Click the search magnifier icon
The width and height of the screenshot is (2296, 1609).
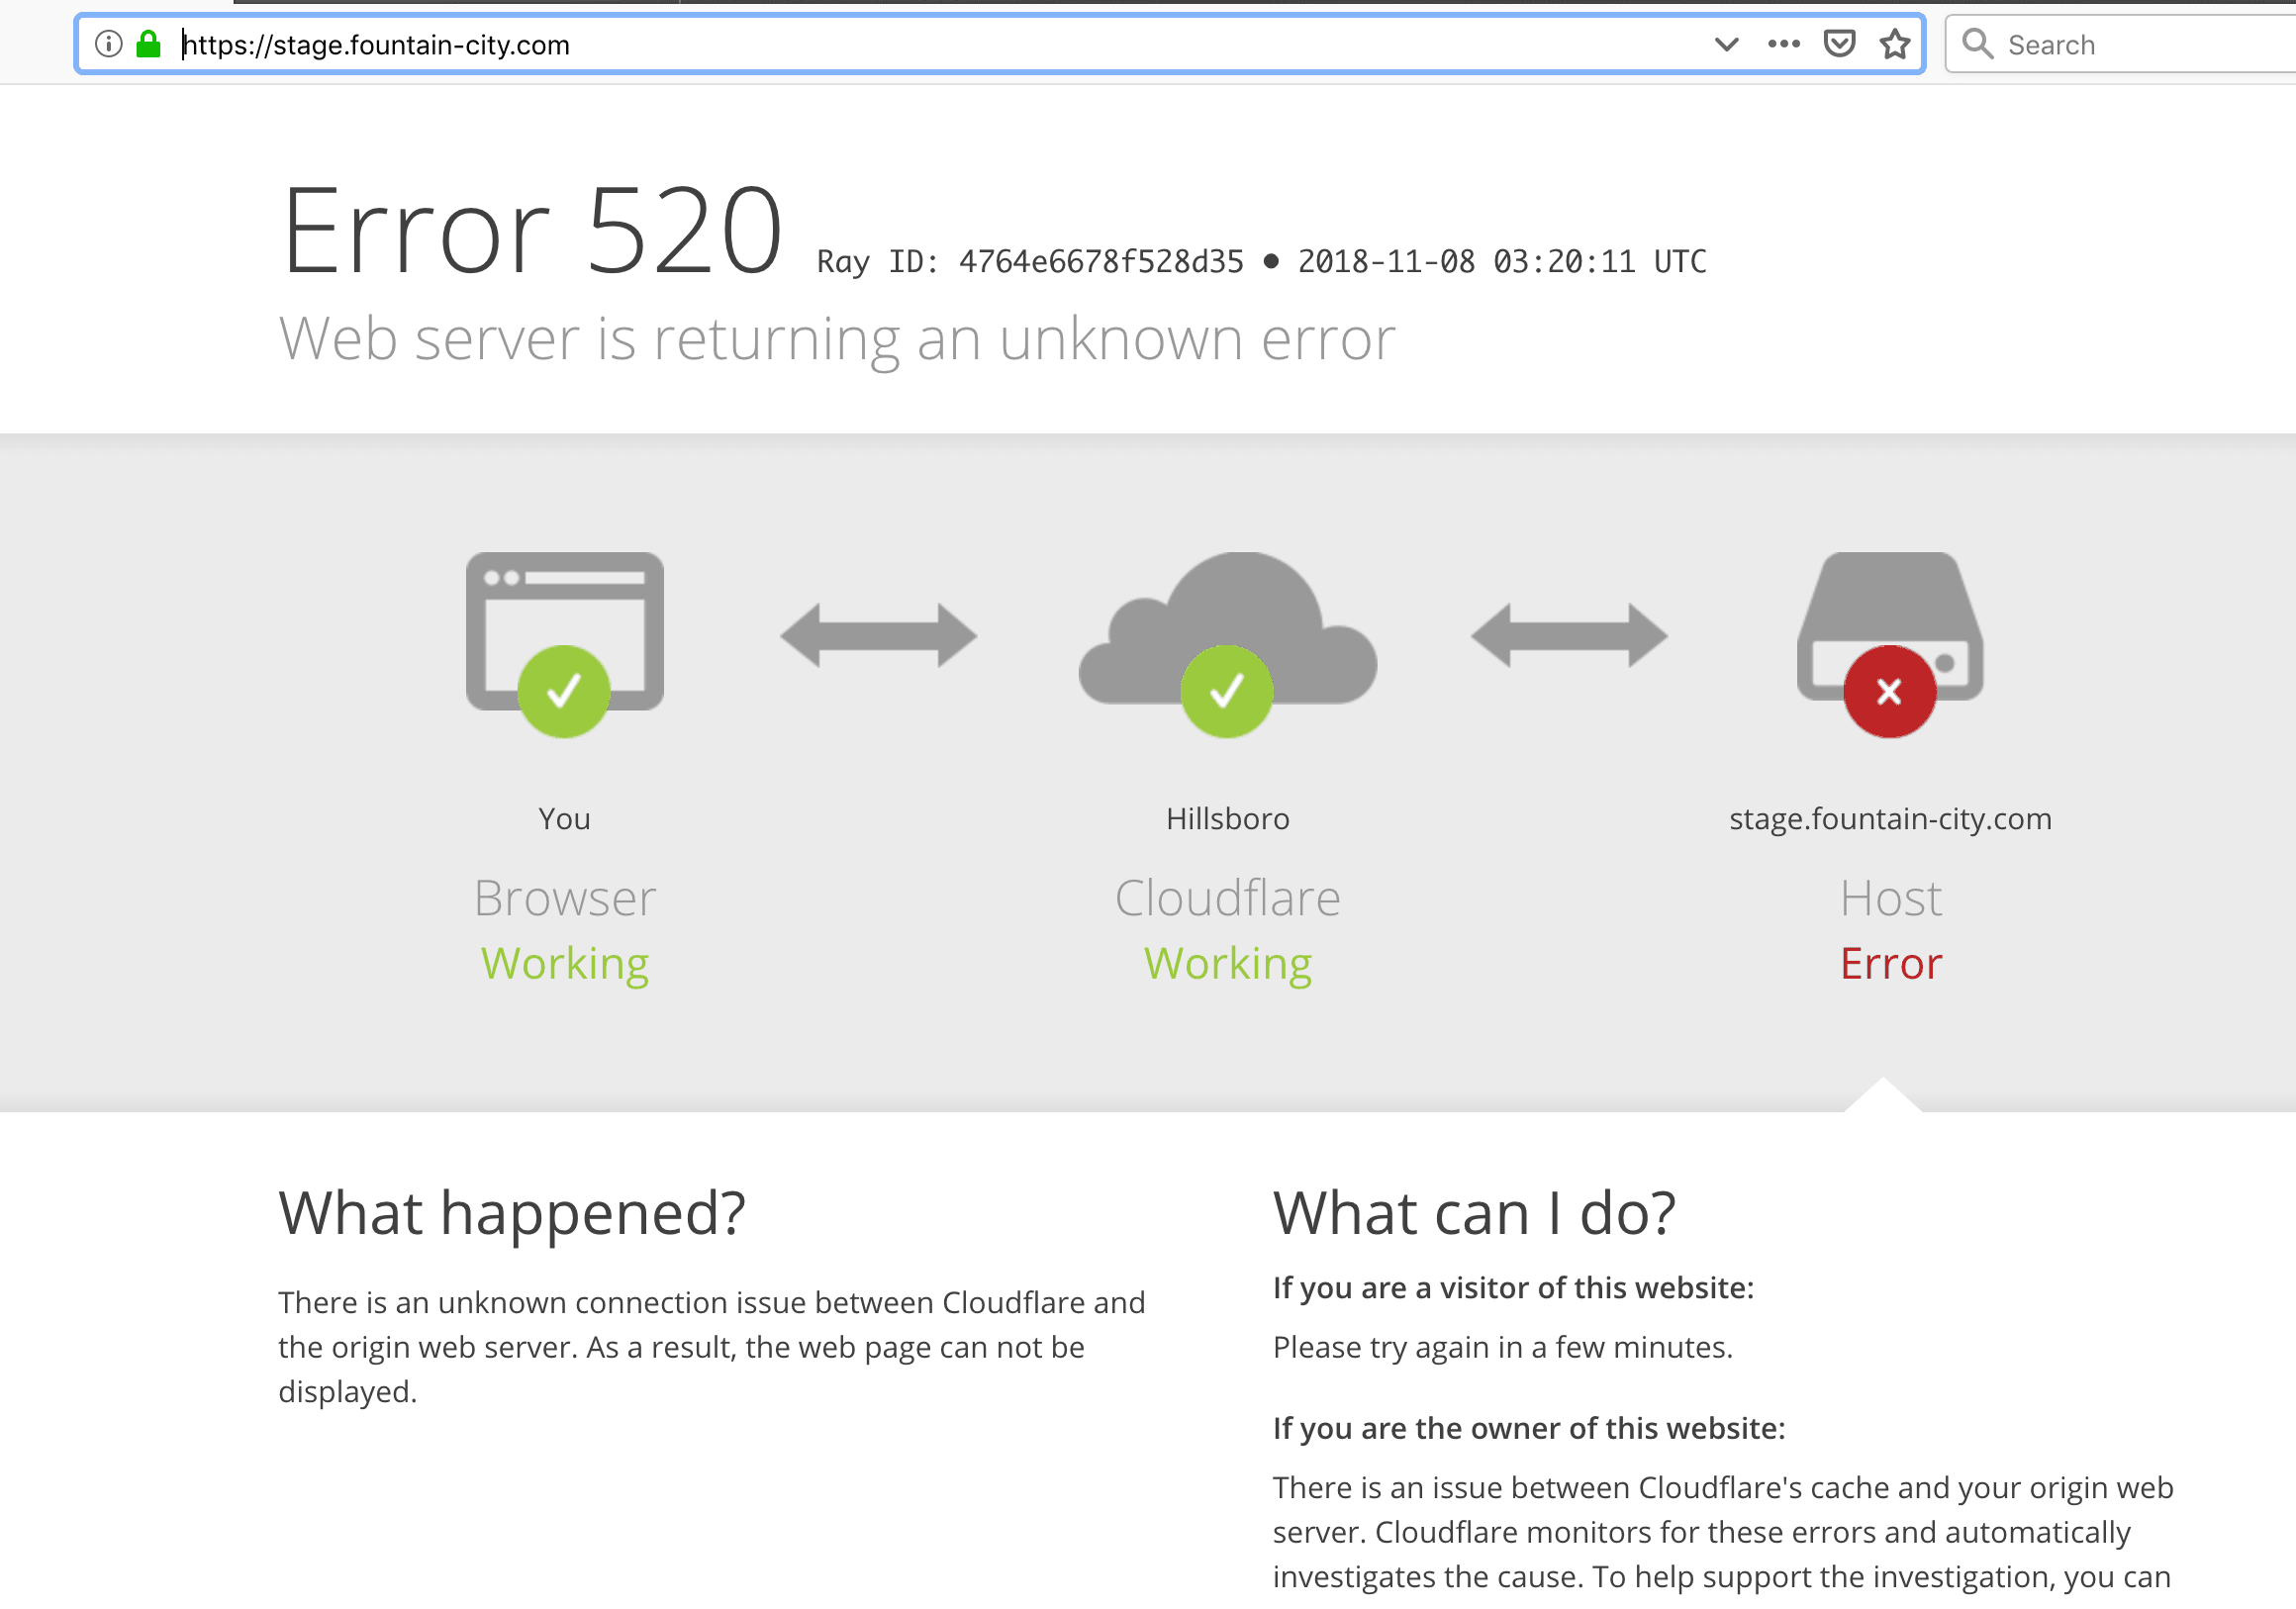pos(1978,44)
